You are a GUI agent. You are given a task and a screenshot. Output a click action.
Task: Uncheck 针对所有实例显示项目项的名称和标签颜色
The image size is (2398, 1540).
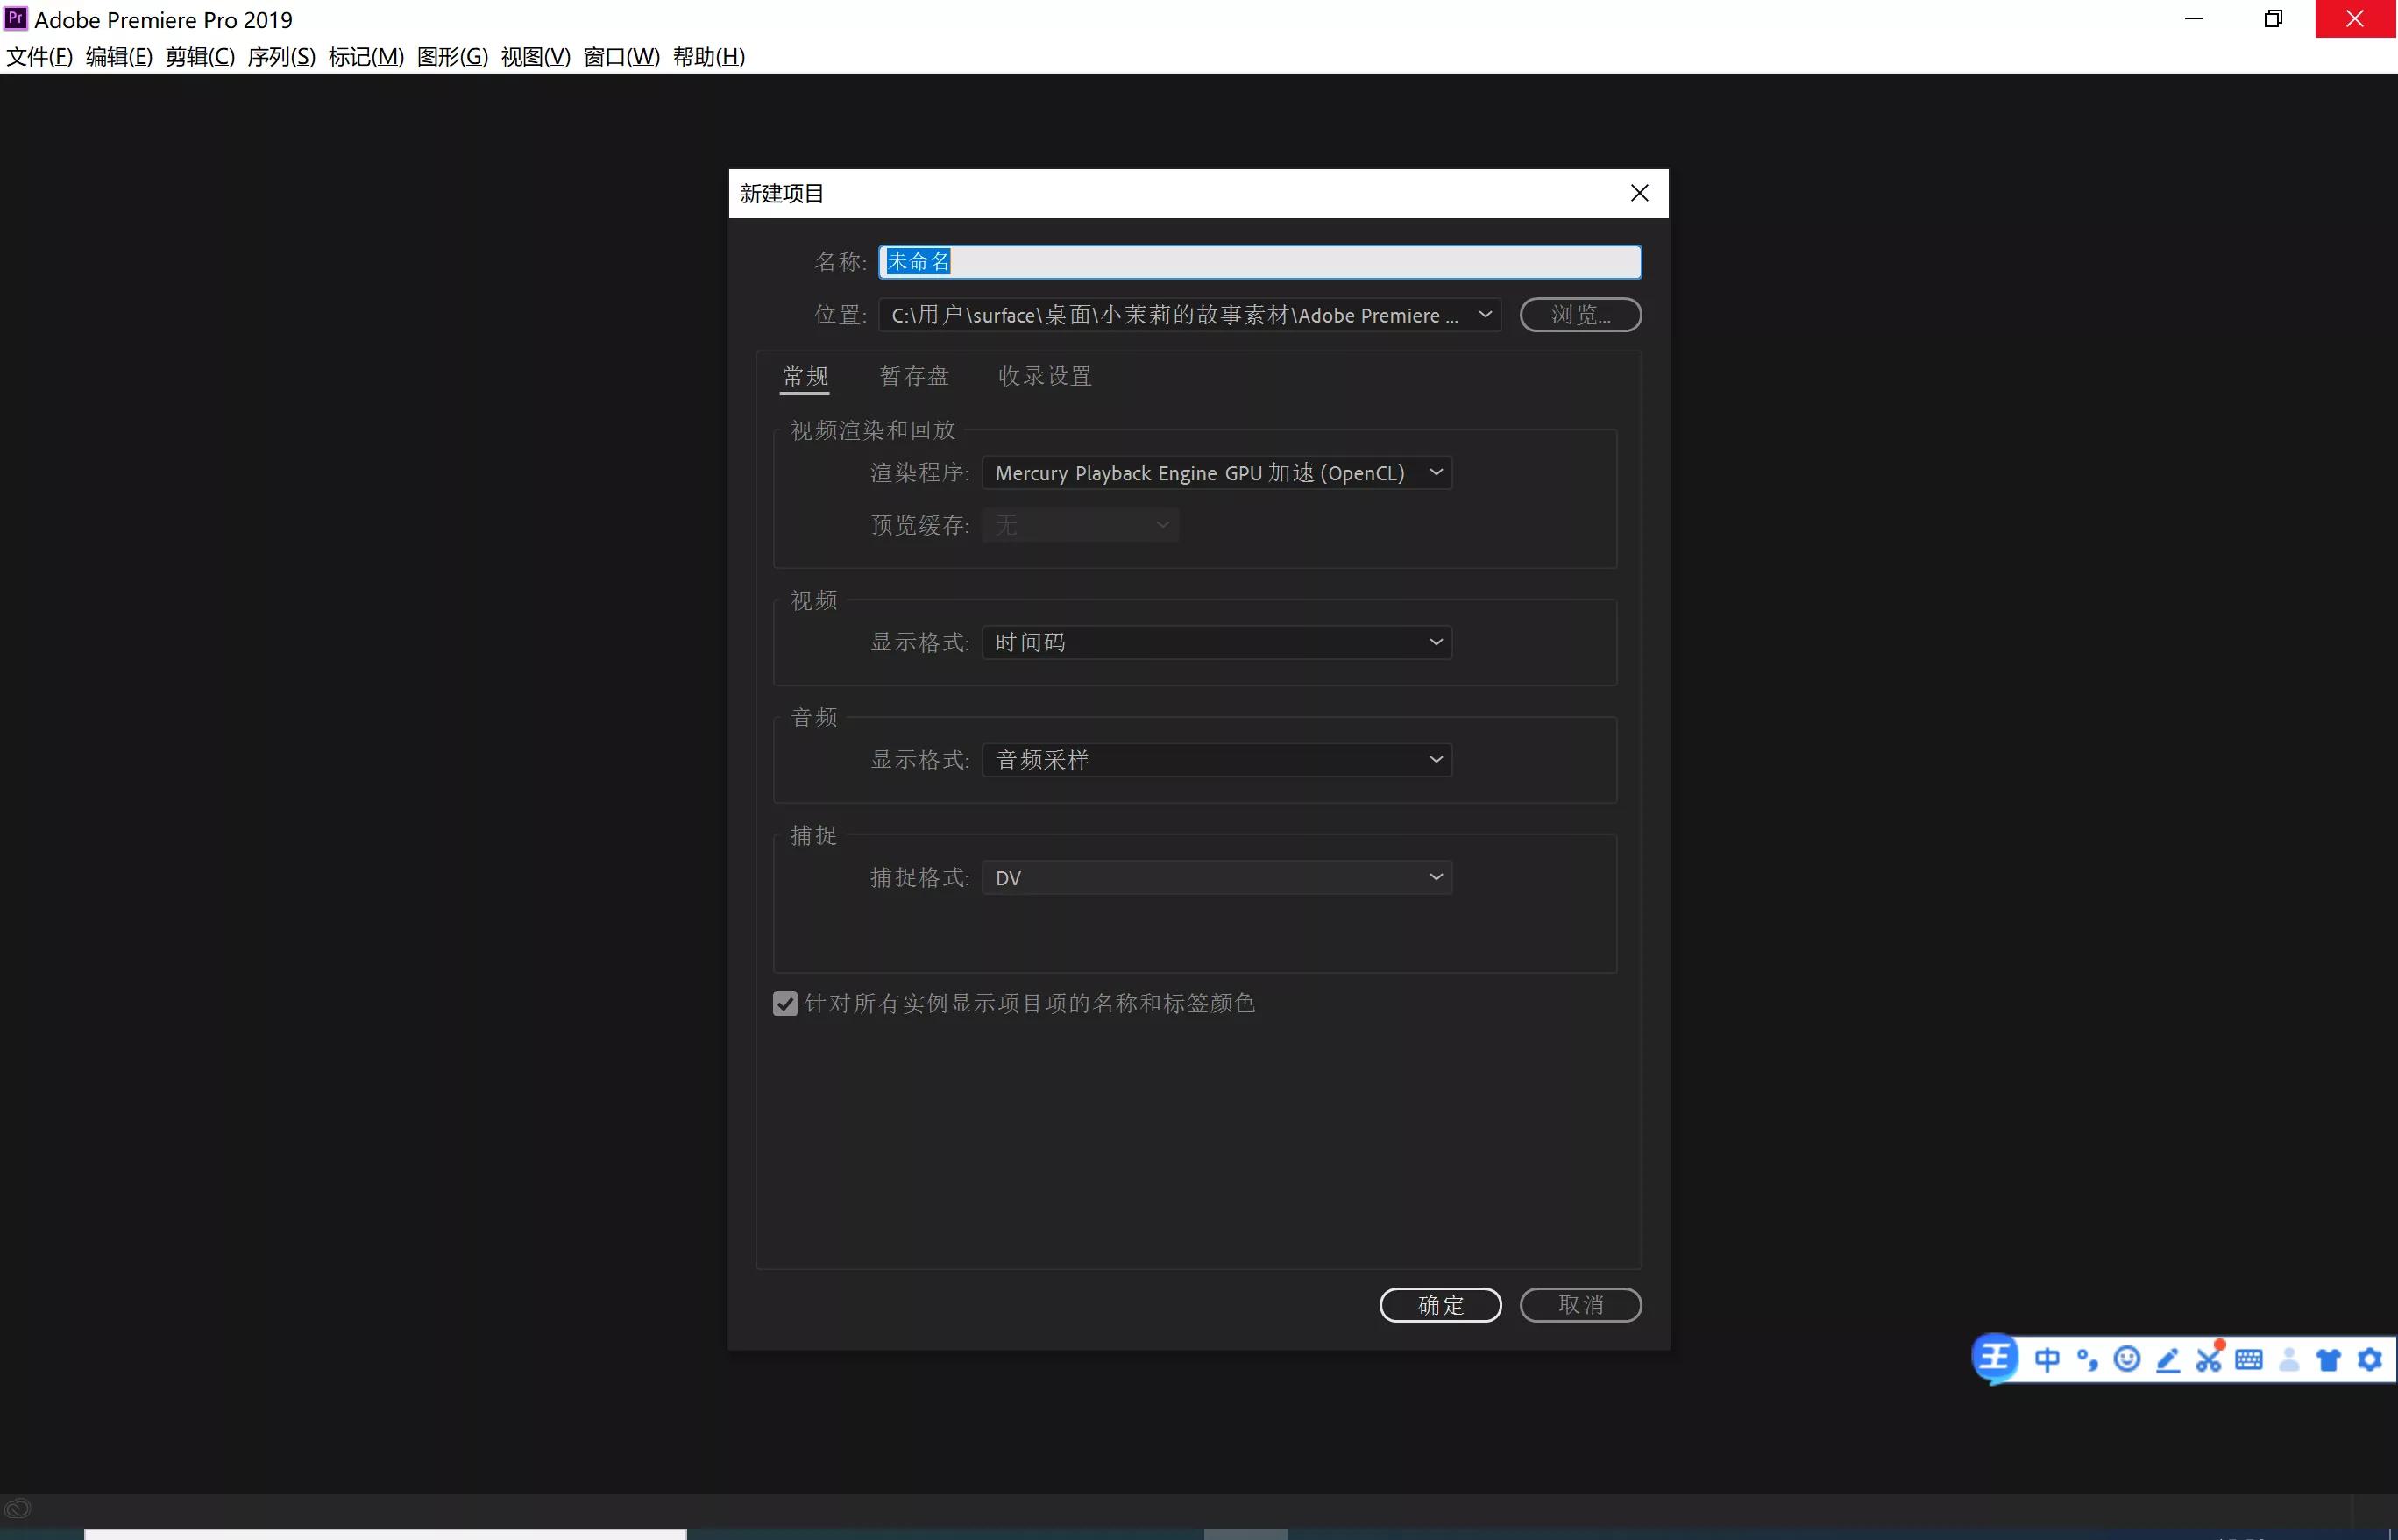coord(784,1003)
